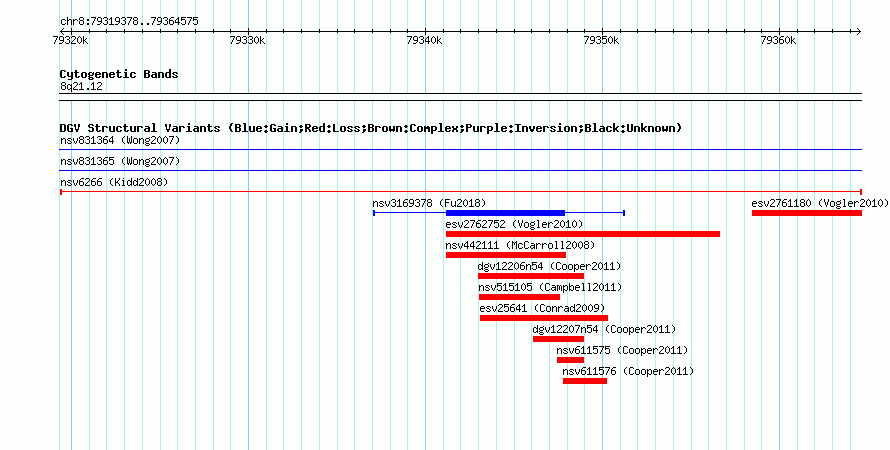The width and height of the screenshot is (890, 450).
Task: Click the 79330k ruler tick label
Action: coord(247,40)
